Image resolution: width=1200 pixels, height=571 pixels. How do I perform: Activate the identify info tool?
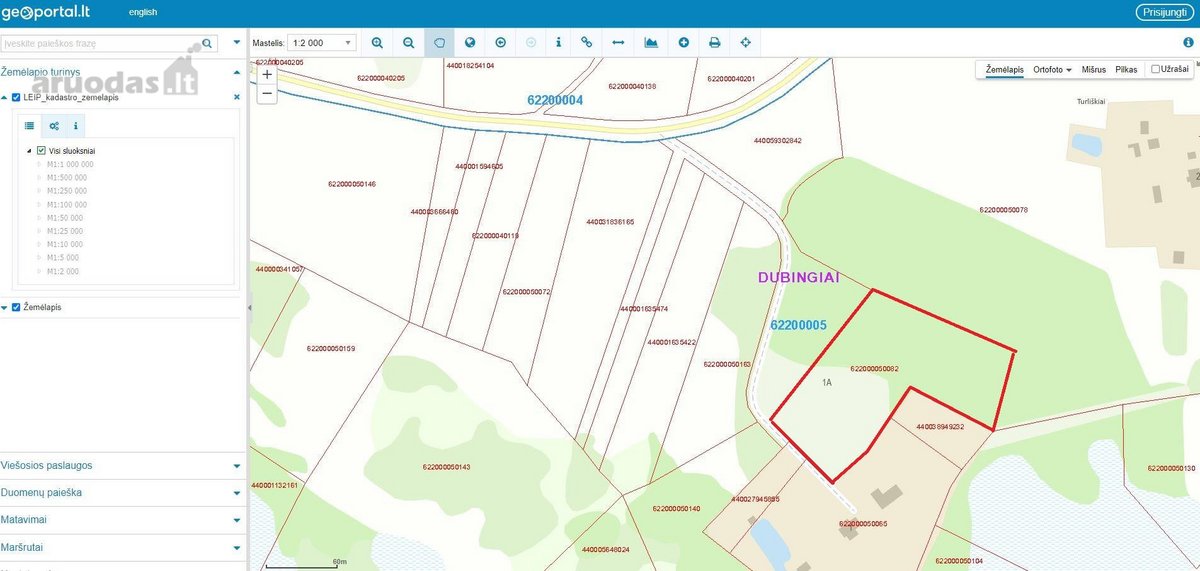tap(558, 43)
